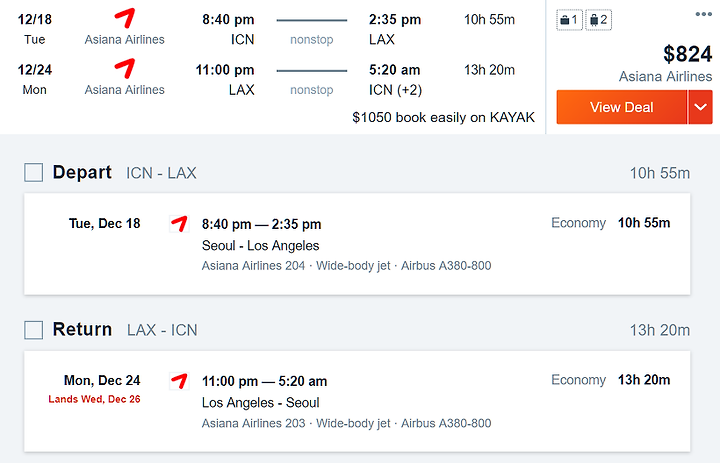Click the Asiana Airlines provider name under price

[x=665, y=76]
